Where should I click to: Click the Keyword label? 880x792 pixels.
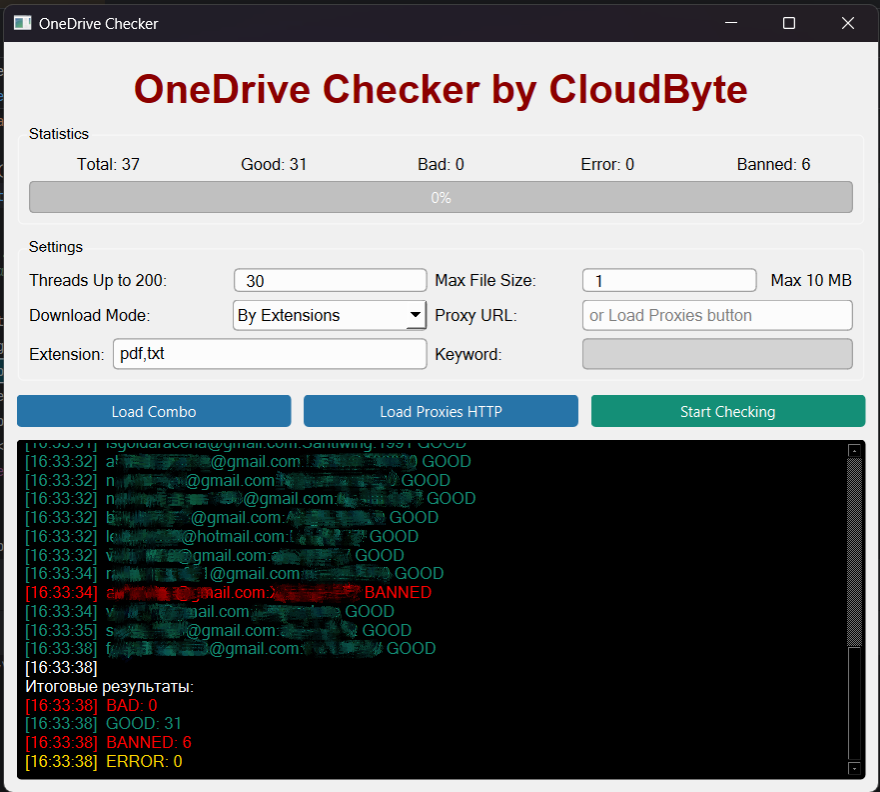[468, 354]
